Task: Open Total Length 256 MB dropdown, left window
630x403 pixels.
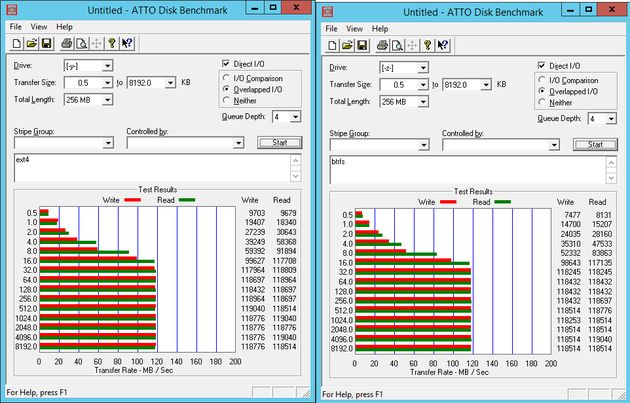Action: 107,100
